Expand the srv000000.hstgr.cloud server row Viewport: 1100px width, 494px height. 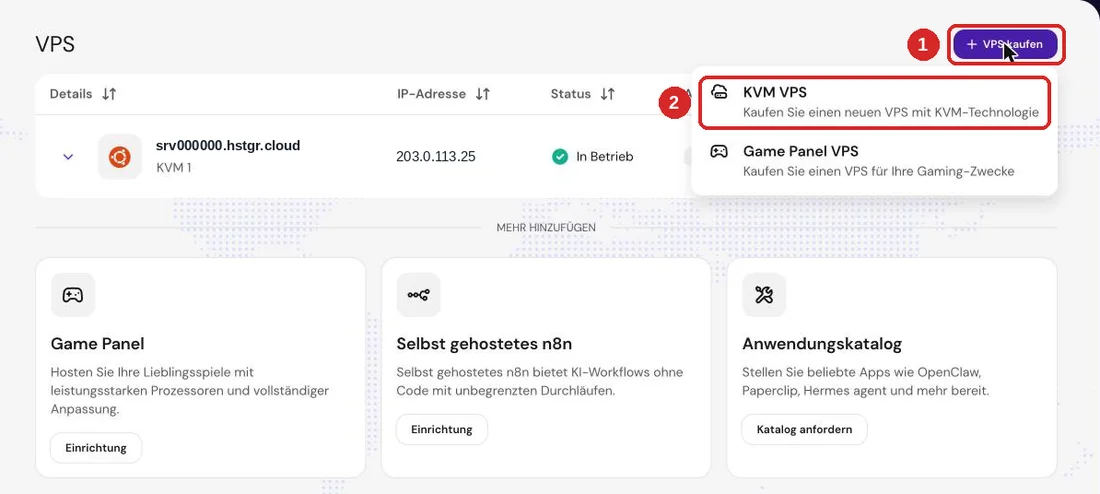click(68, 156)
